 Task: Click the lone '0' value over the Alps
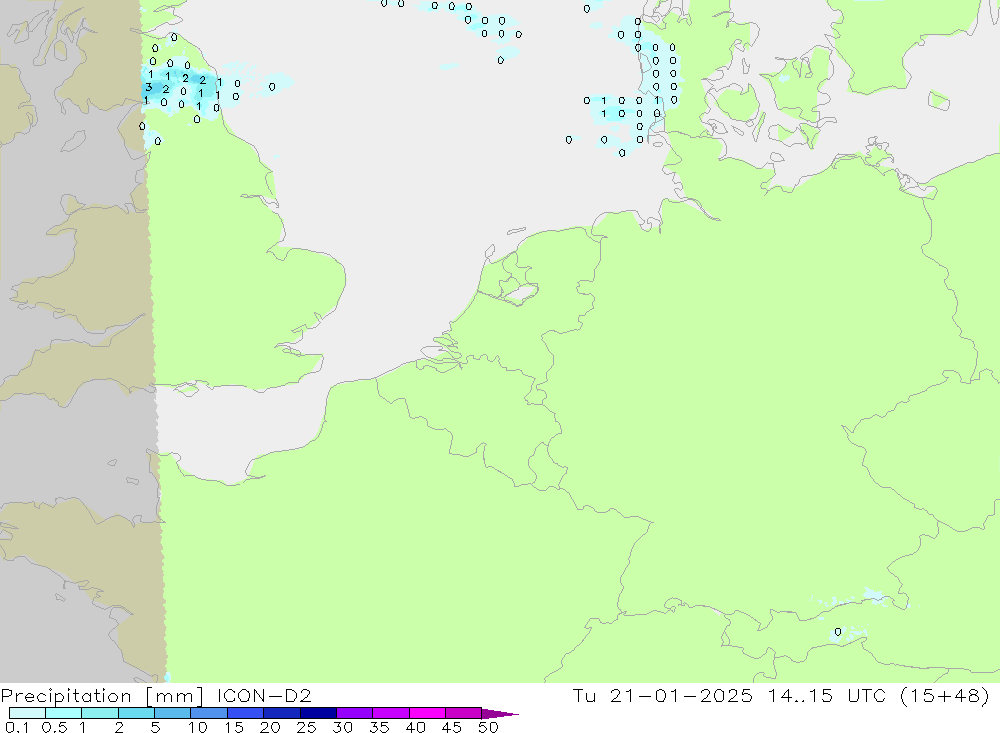[x=838, y=632]
